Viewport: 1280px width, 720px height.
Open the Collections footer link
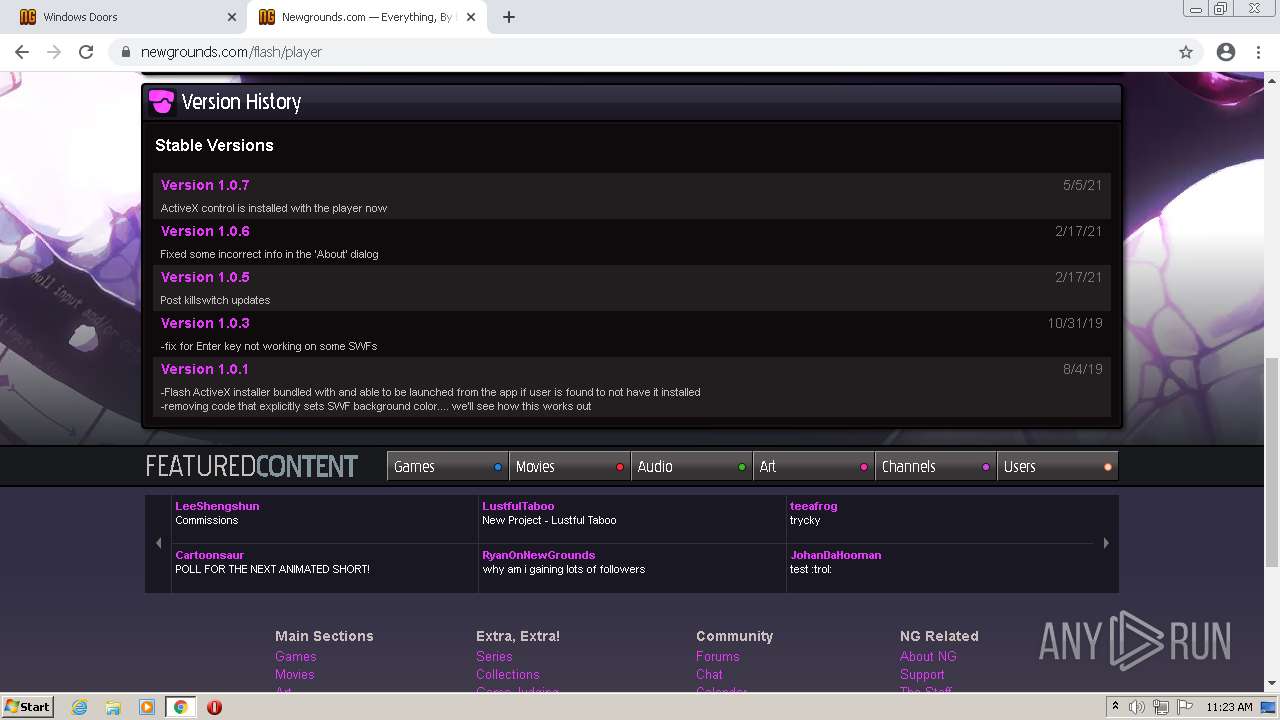click(508, 674)
